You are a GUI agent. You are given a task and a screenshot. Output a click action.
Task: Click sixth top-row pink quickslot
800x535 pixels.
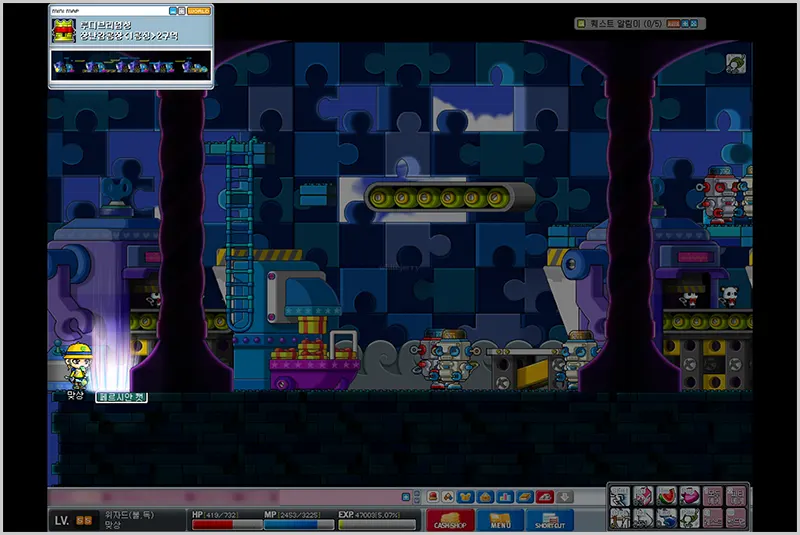click(x=736, y=496)
